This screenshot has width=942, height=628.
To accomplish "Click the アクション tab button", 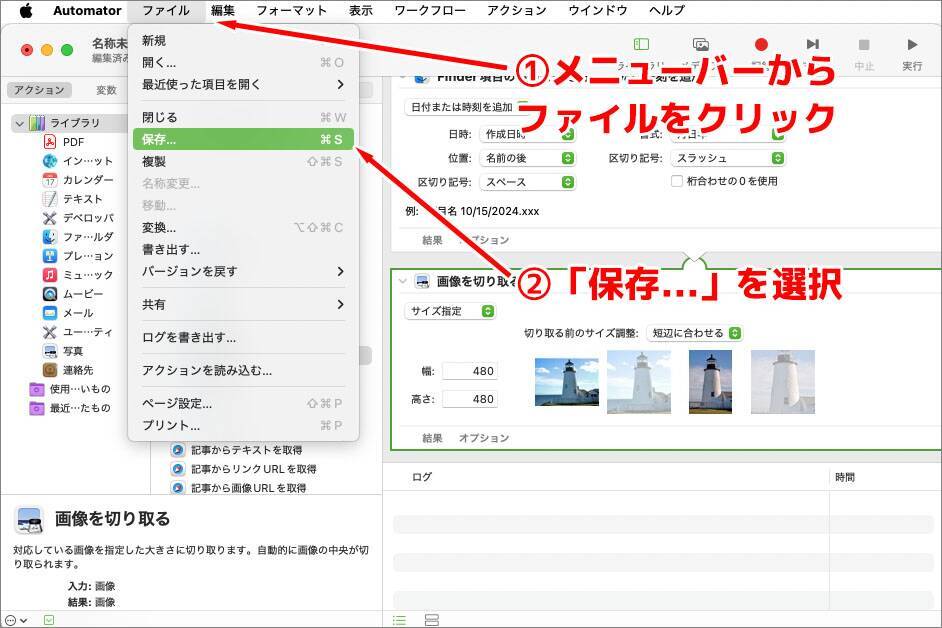I will point(39,90).
